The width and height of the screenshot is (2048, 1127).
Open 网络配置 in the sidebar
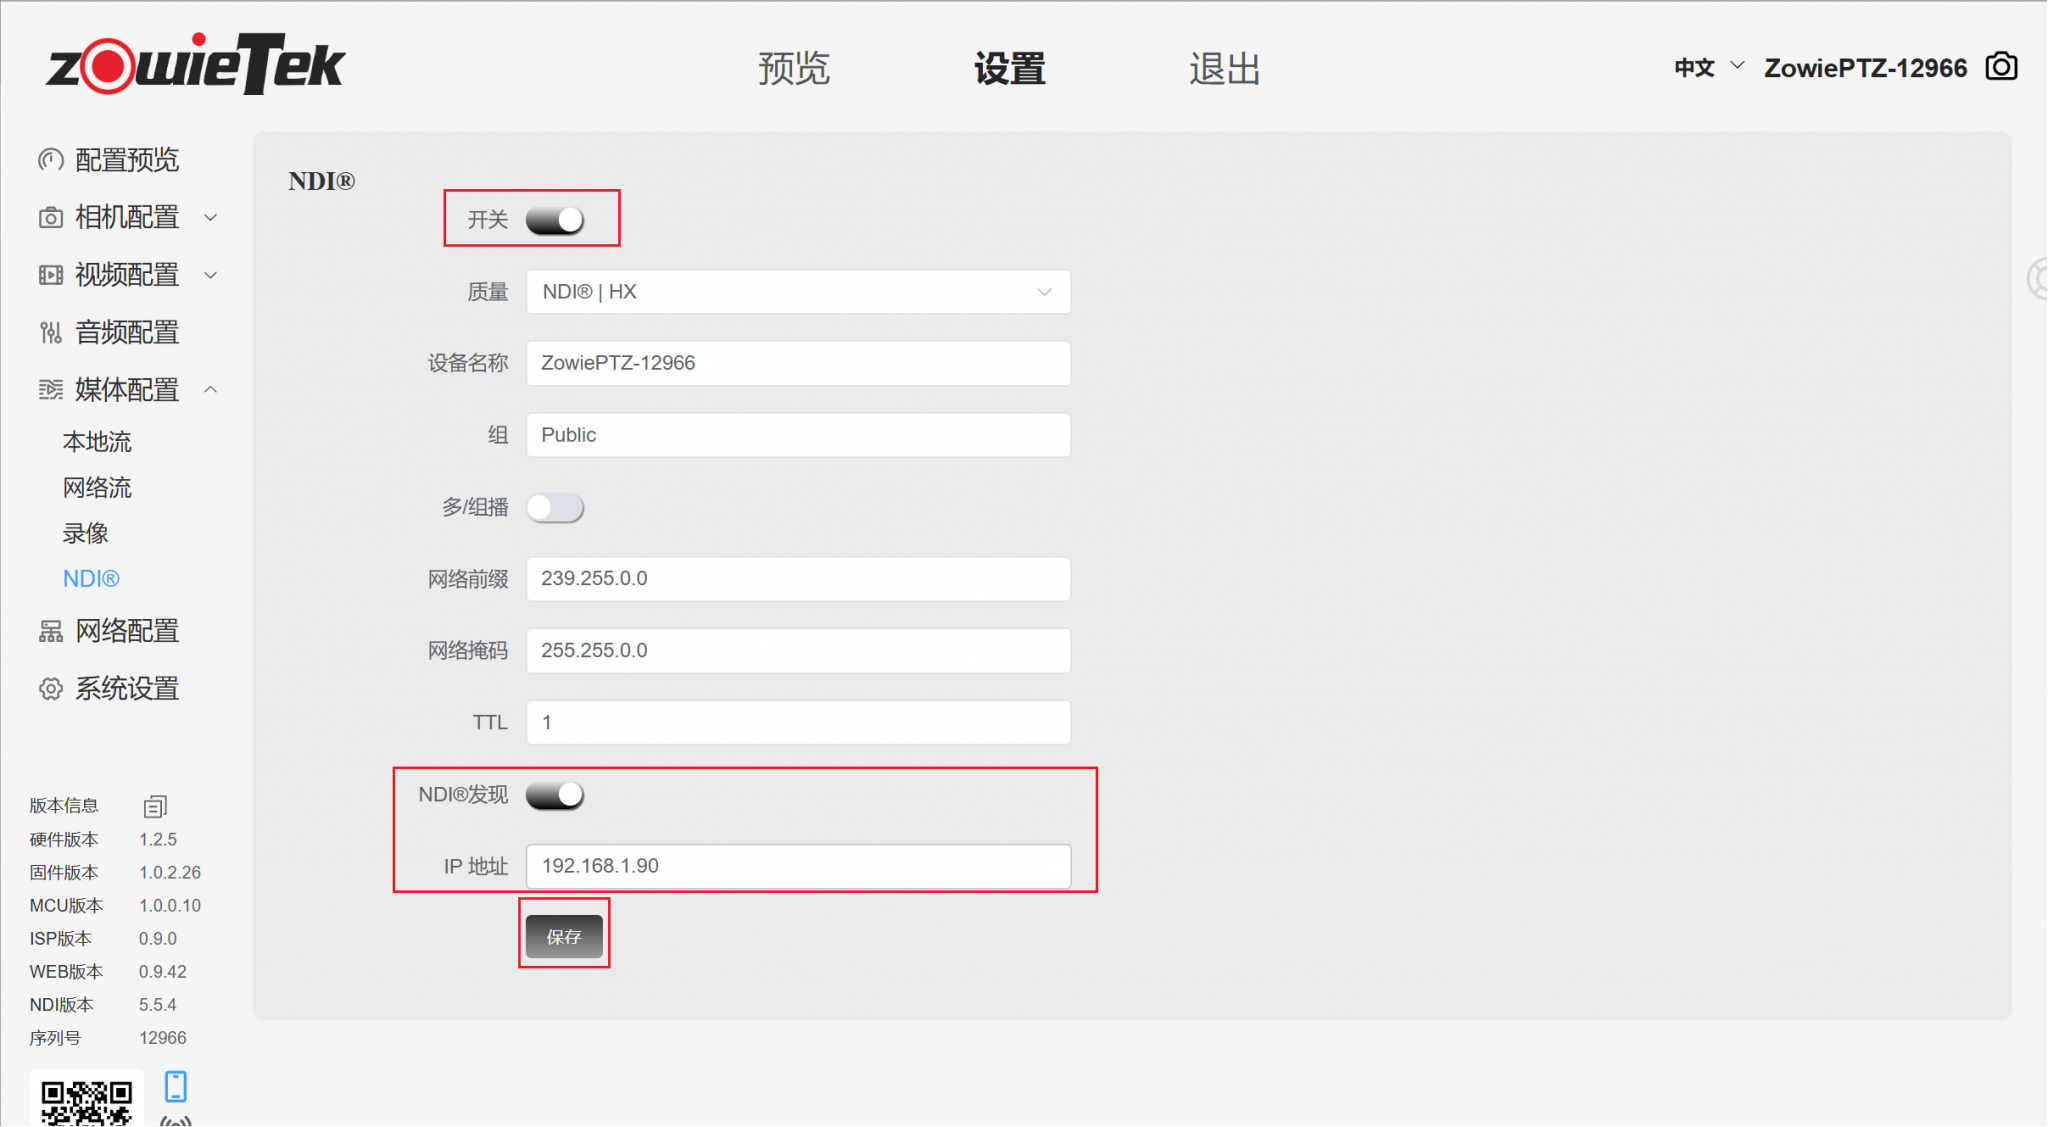[x=127, y=631]
